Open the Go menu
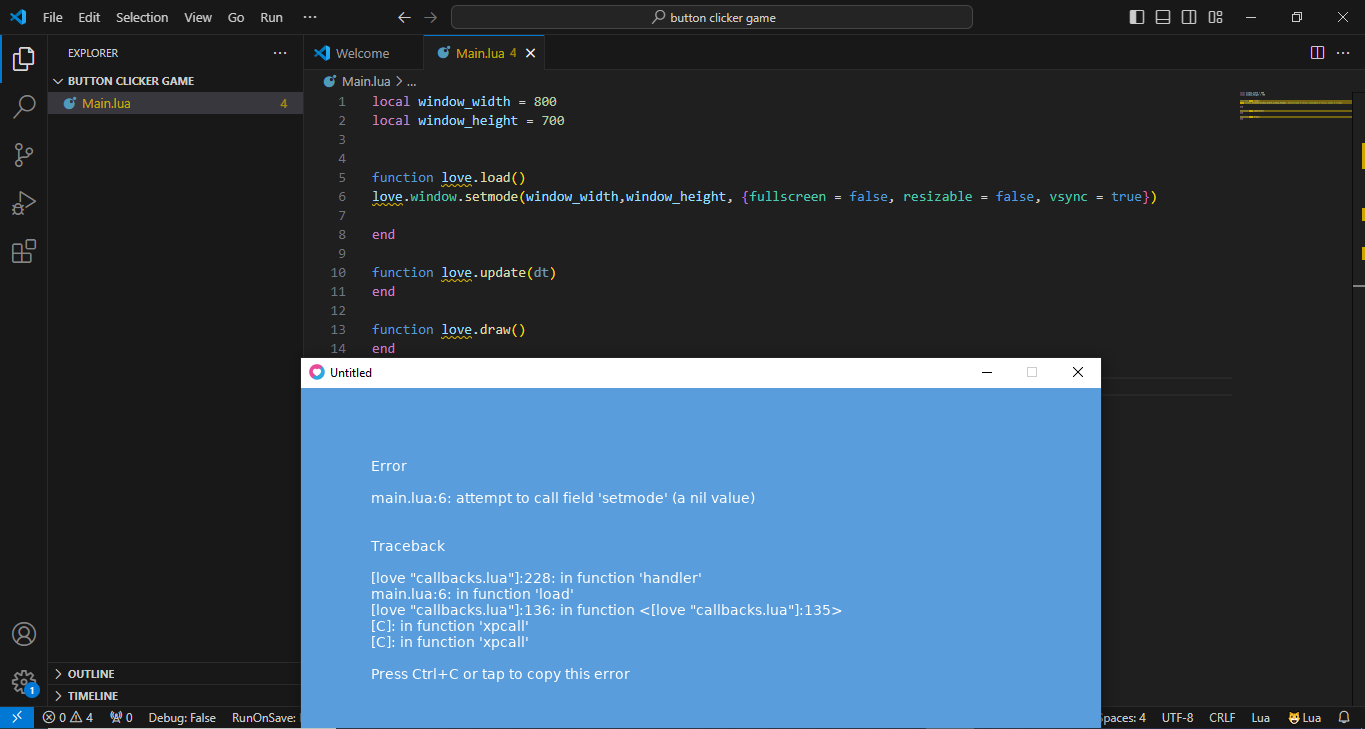The image size is (1365, 729). tap(236, 17)
